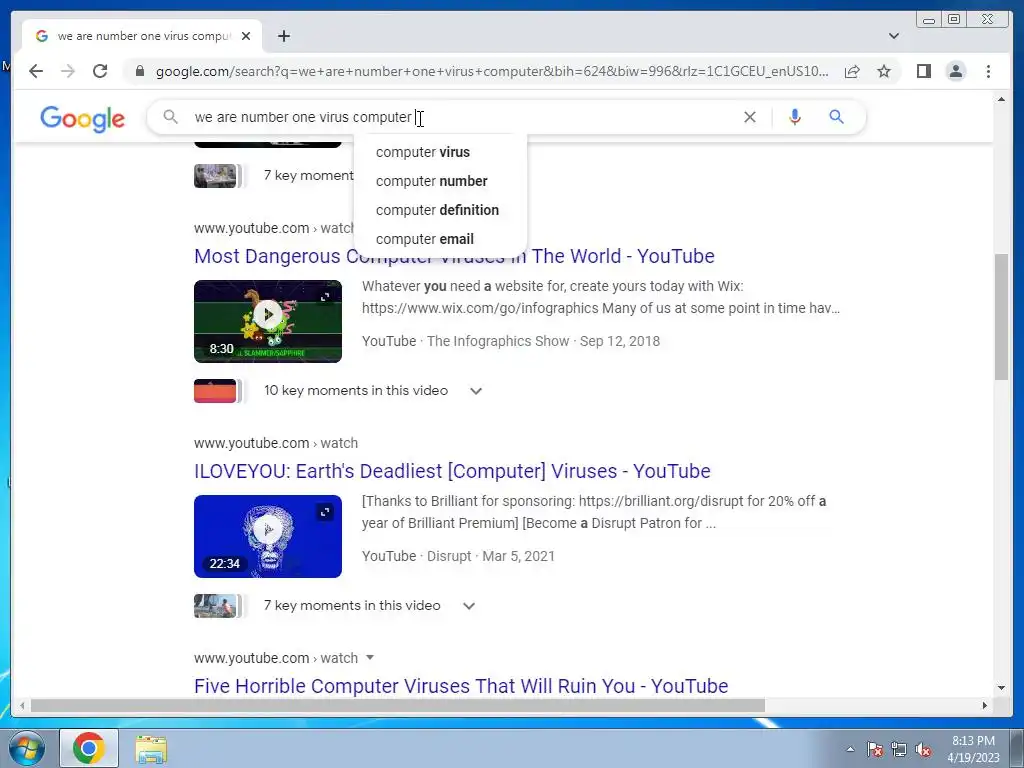Viewport: 1024px width, 768px height.
Task: Click the scroll down arrow
Action: [x=1001, y=688]
